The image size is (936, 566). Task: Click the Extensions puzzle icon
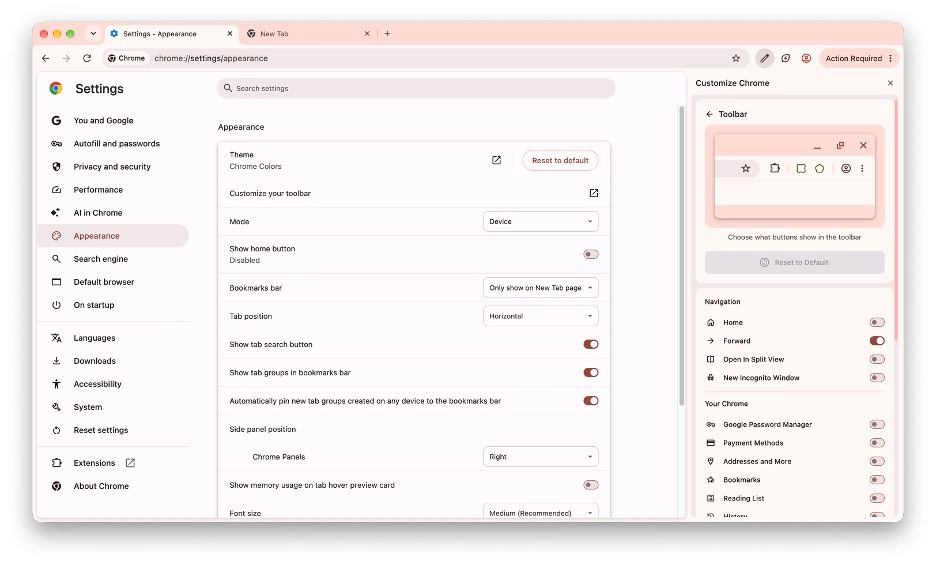(x=56, y=463)
